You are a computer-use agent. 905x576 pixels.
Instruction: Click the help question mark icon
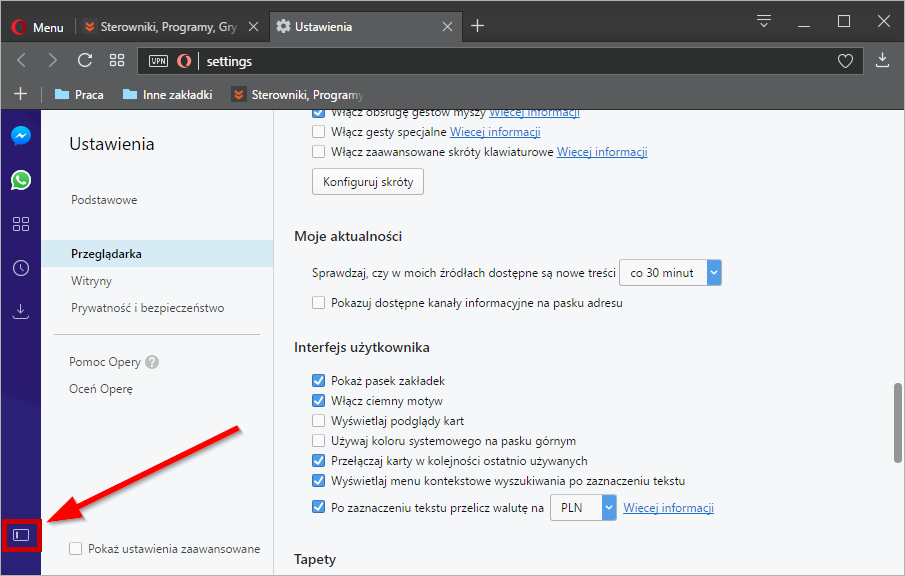pyautogui.click(x=152, y=362)
